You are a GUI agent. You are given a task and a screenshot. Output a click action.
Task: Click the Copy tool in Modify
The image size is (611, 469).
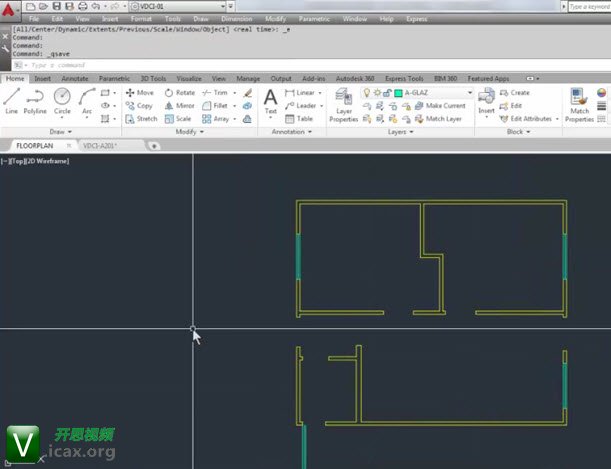click(139, 106)
